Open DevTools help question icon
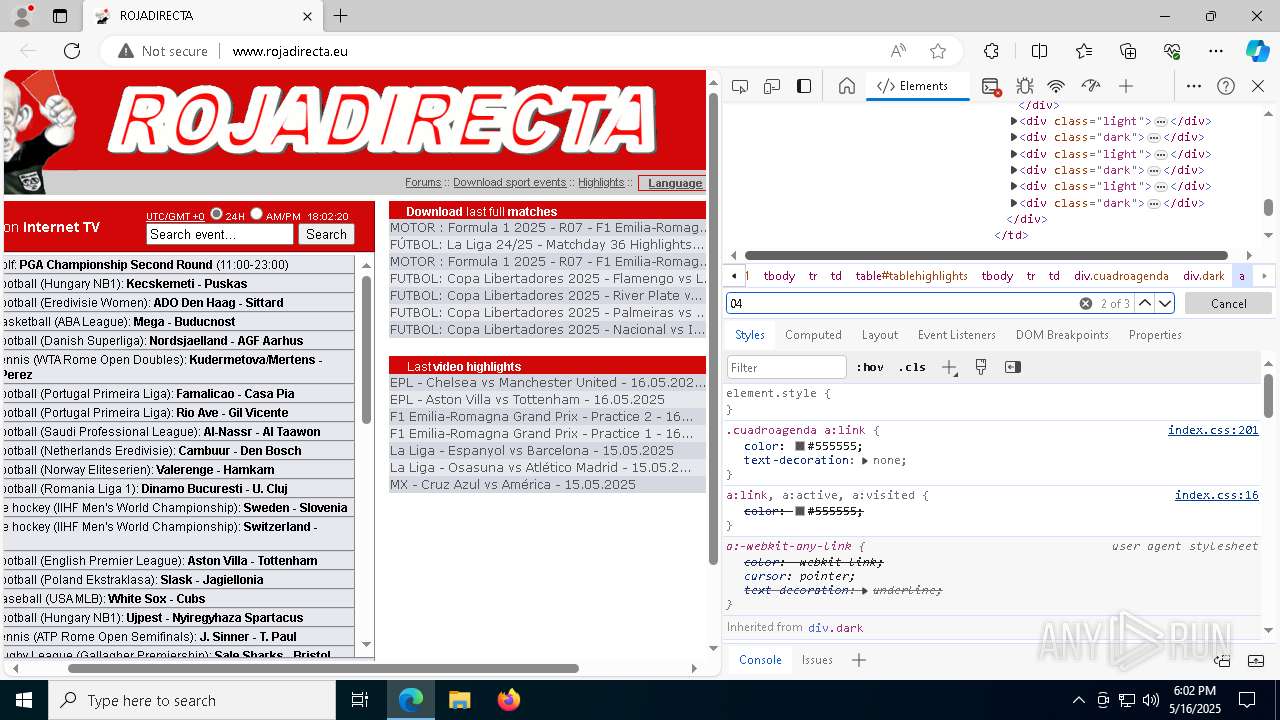The height and width of the screenshot is (720, 1280). 1226,86
